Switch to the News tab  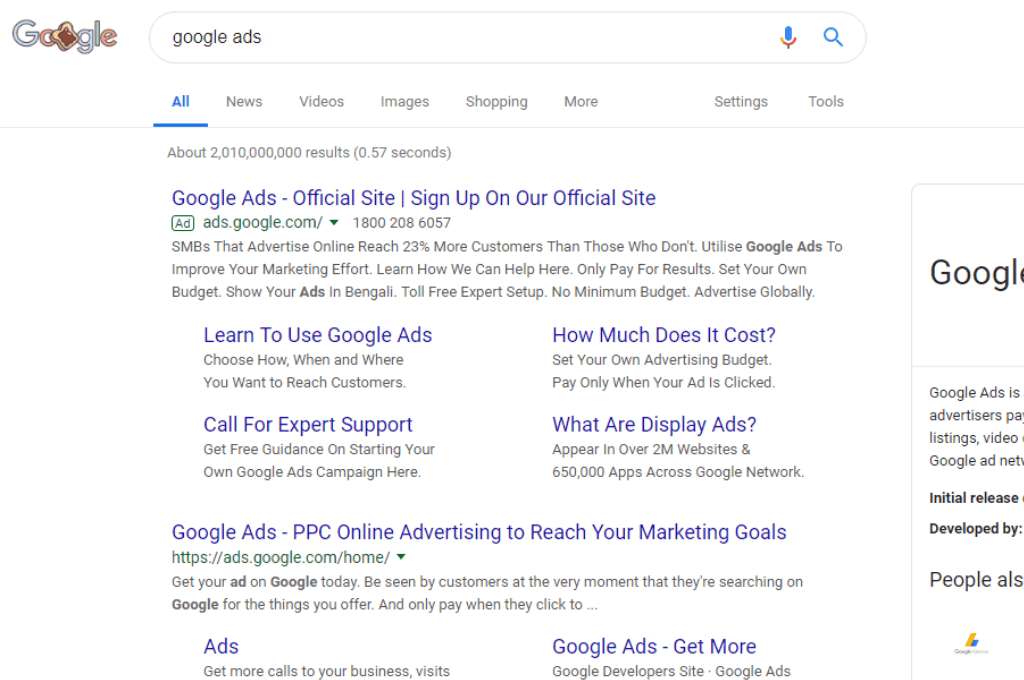point(244,102)
